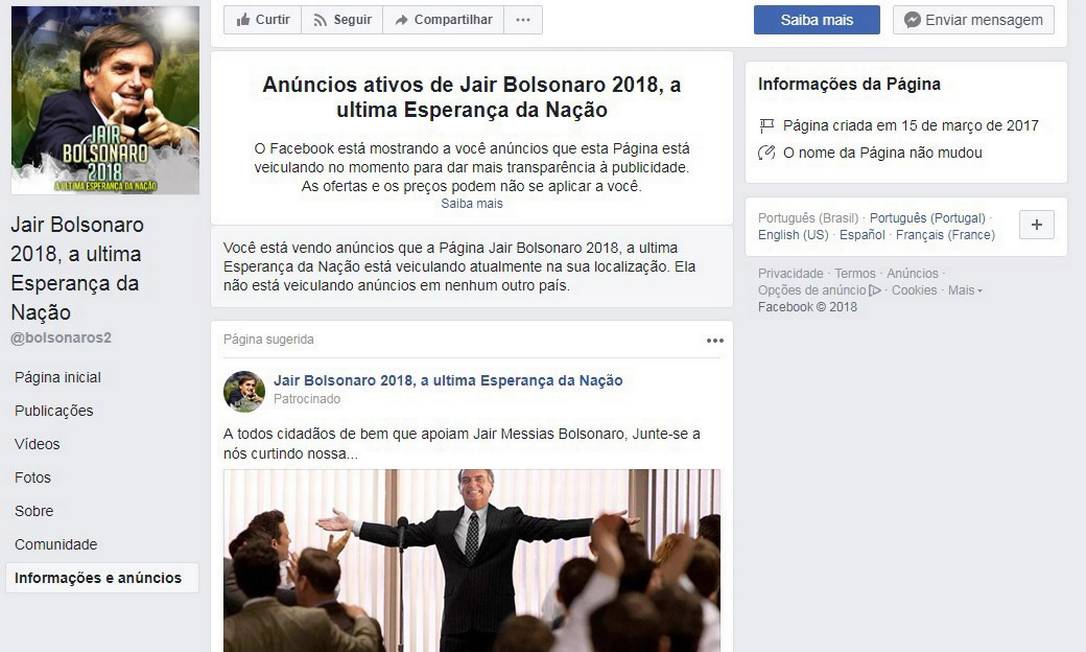Open the Página inicial tab
The height and width of the screenshot is (652, 1086).
[x=58, y=378]
